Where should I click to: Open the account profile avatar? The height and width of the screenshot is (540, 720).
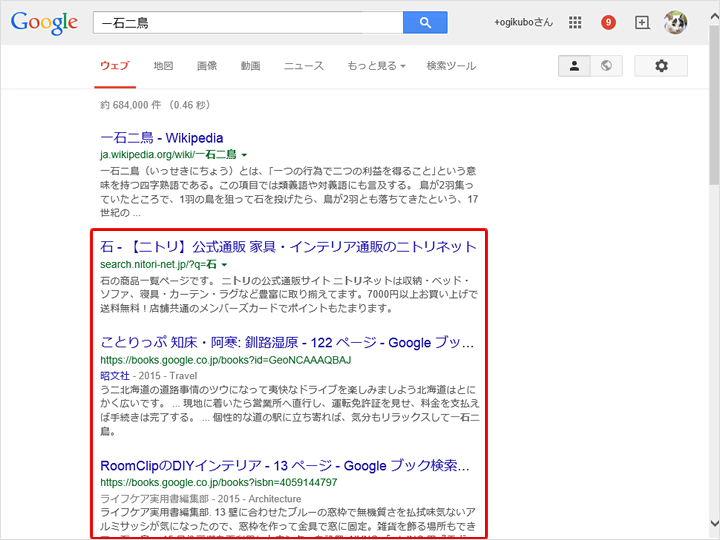[675, 22]
